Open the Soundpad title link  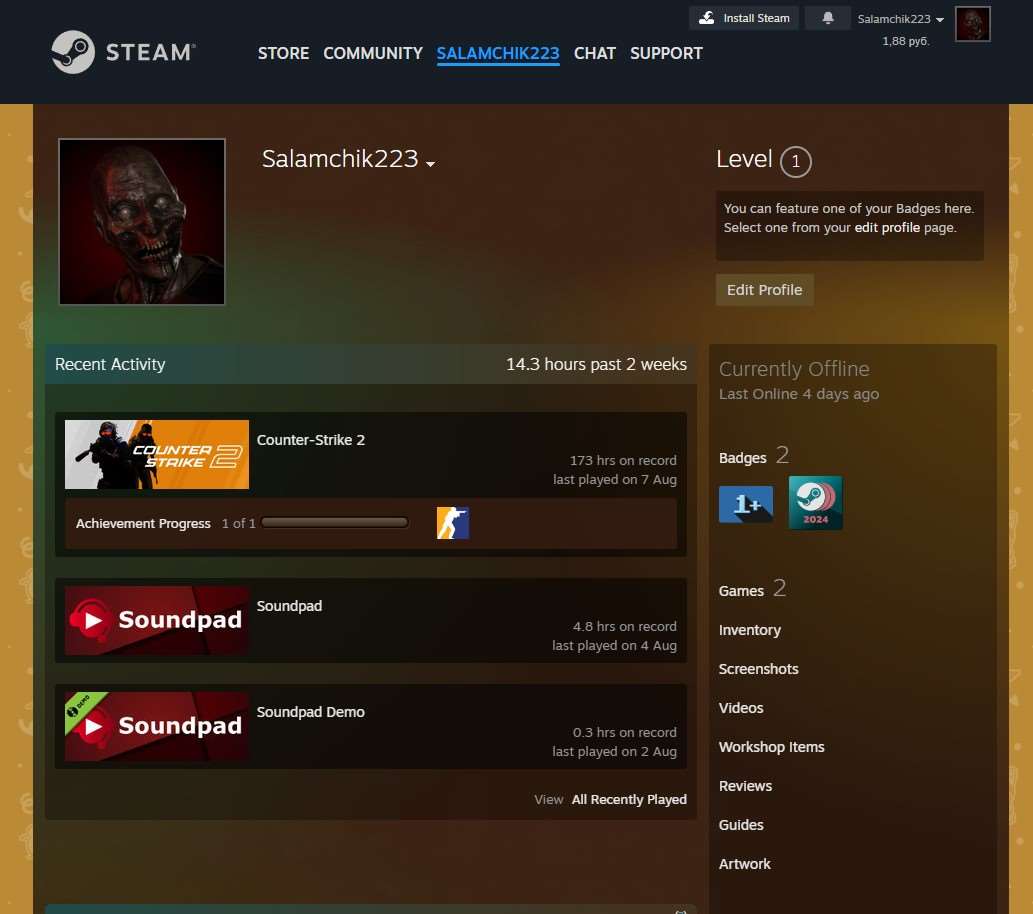click(x=289, y=606)
